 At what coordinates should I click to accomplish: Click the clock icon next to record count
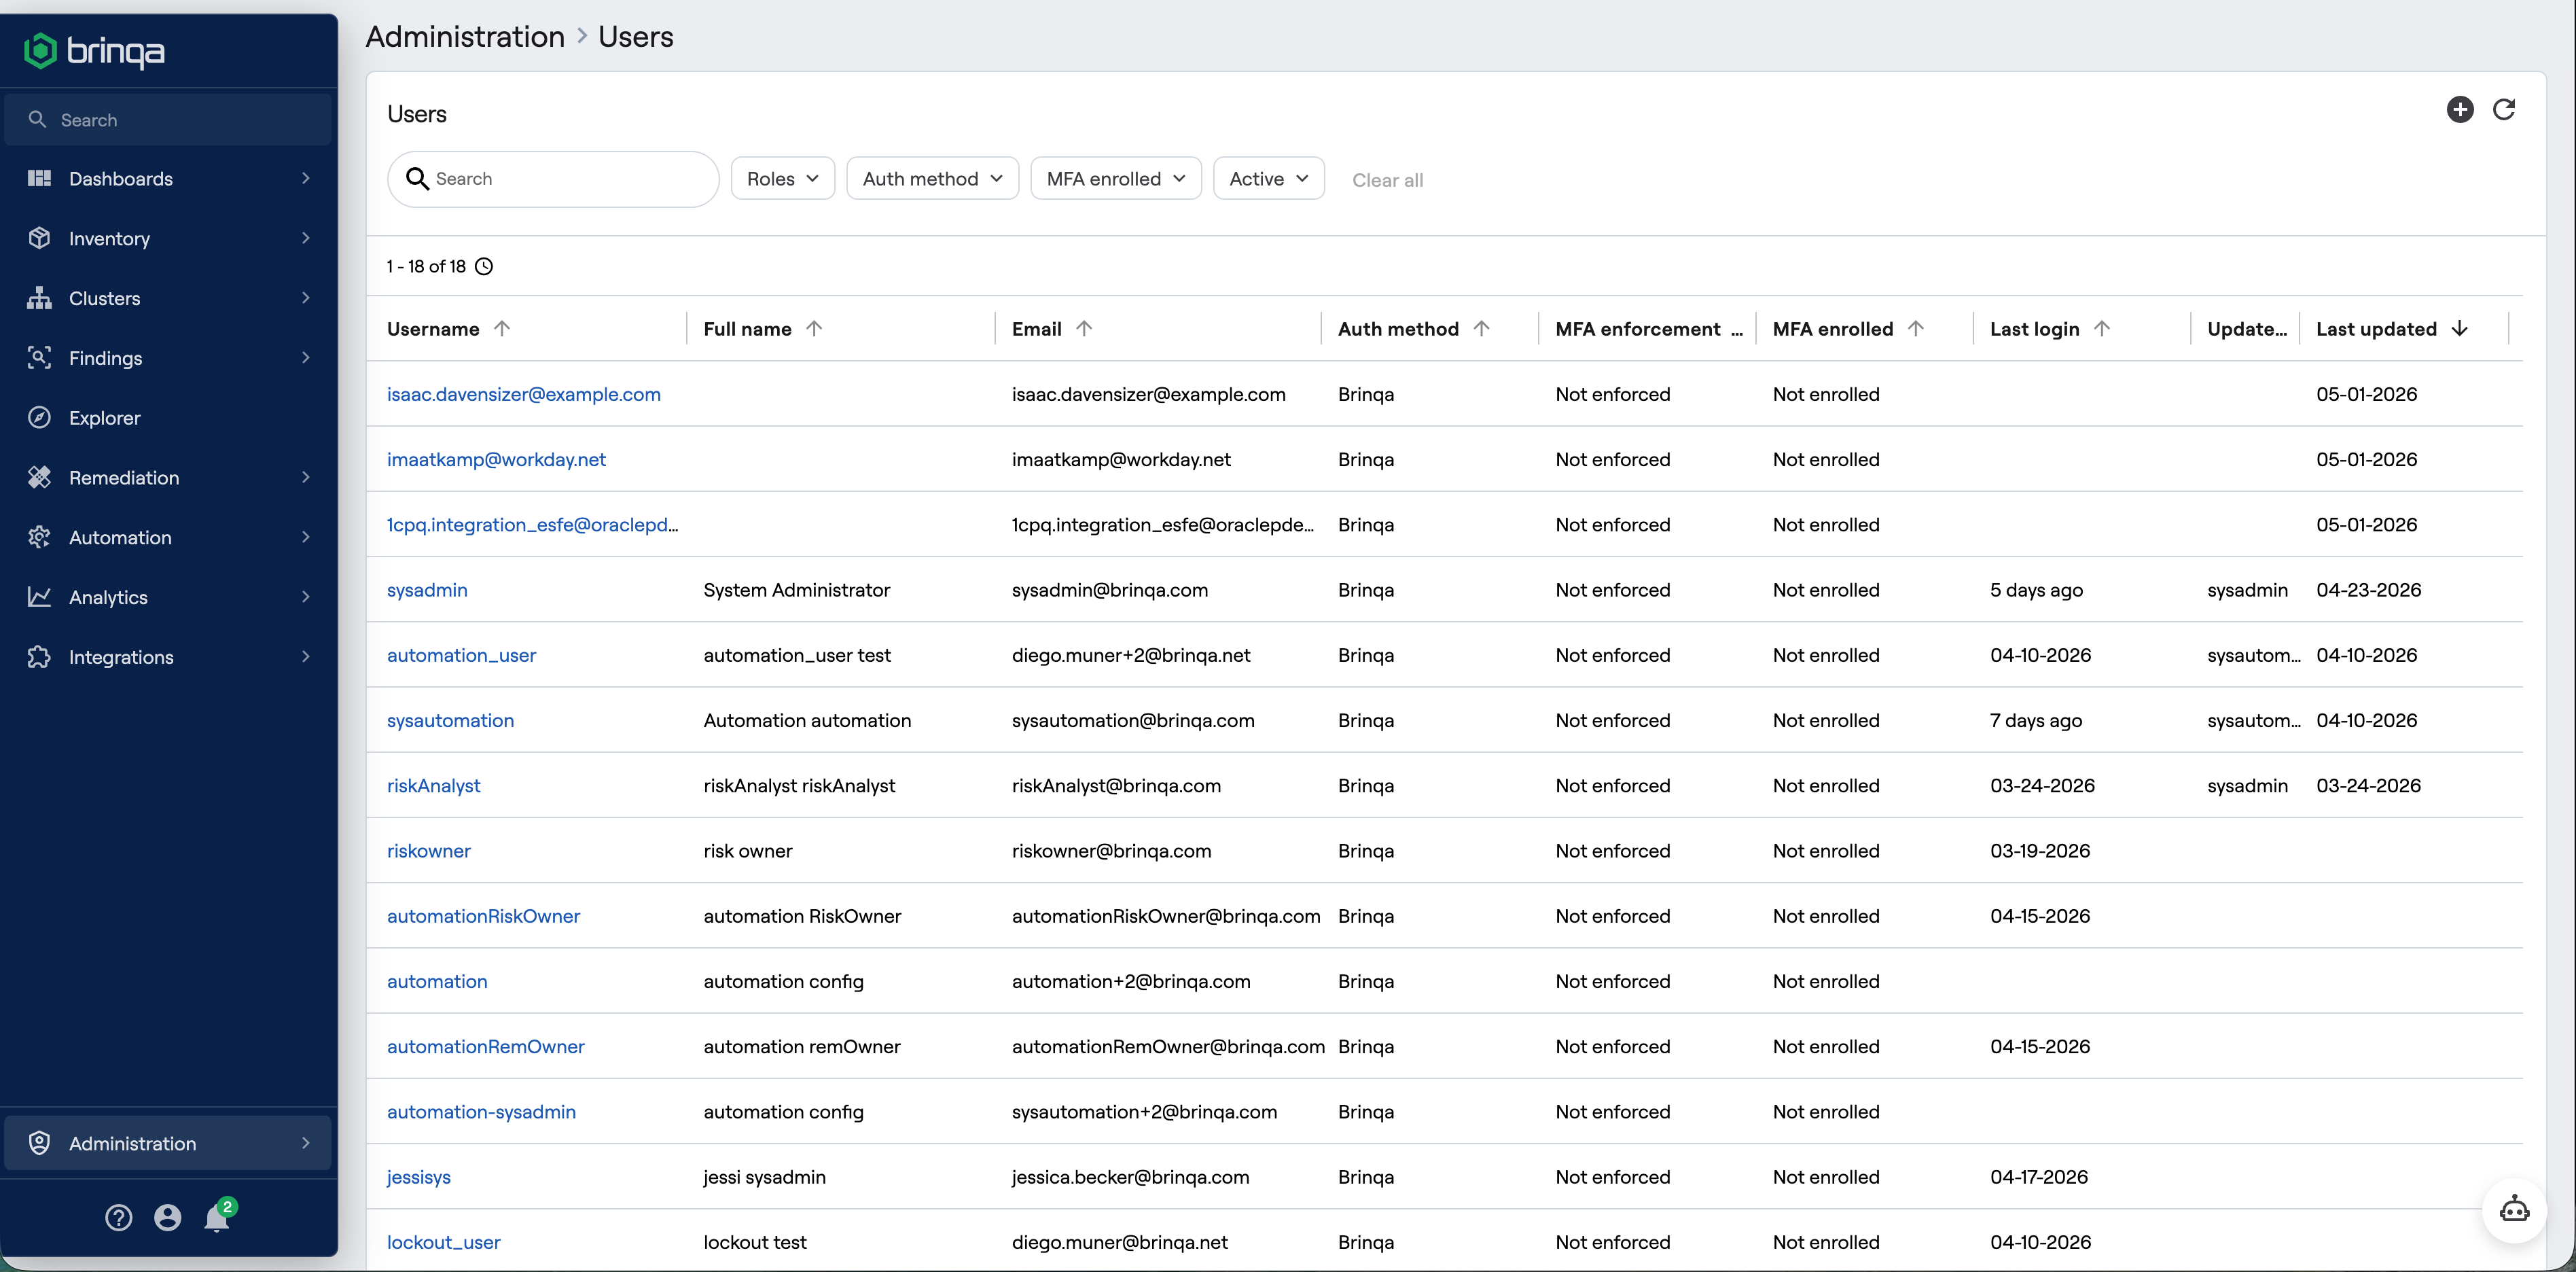tap(484, 266)
